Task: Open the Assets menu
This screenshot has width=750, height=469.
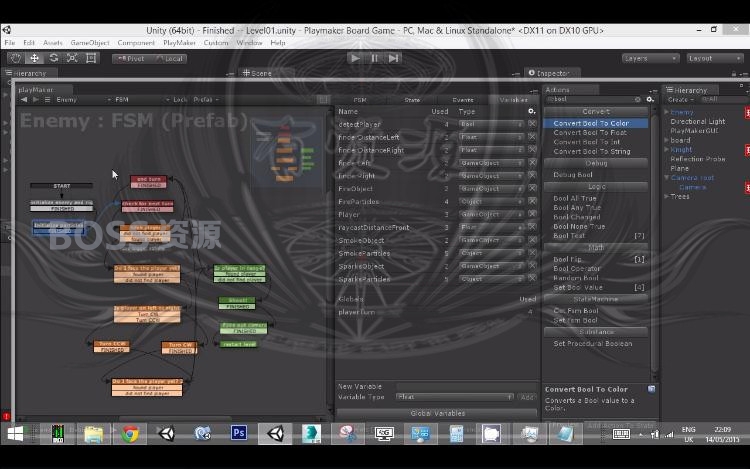Action: pos(53,43)
